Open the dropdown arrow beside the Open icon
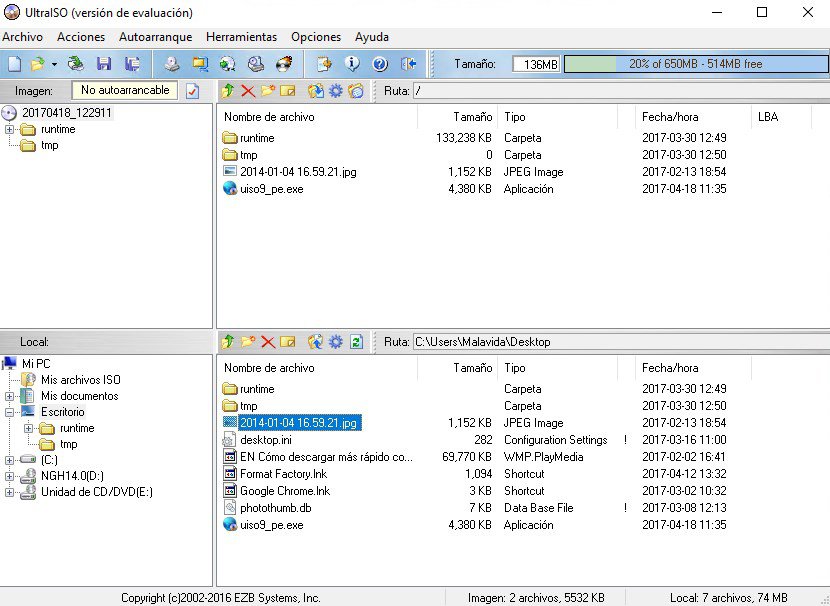830x606 pixels. 54,65
